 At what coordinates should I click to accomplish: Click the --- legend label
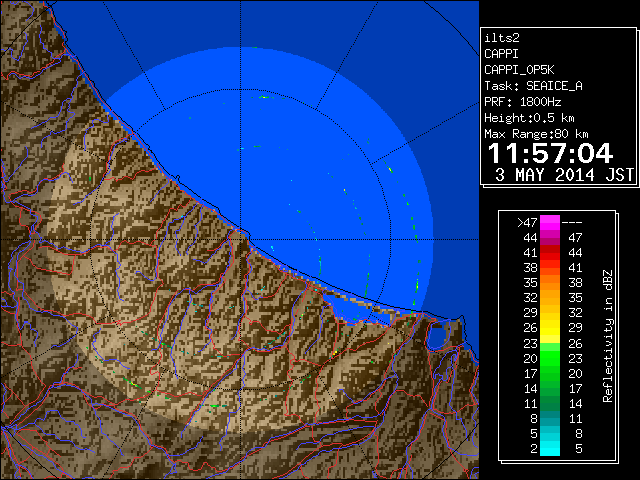tap(572, 222)
